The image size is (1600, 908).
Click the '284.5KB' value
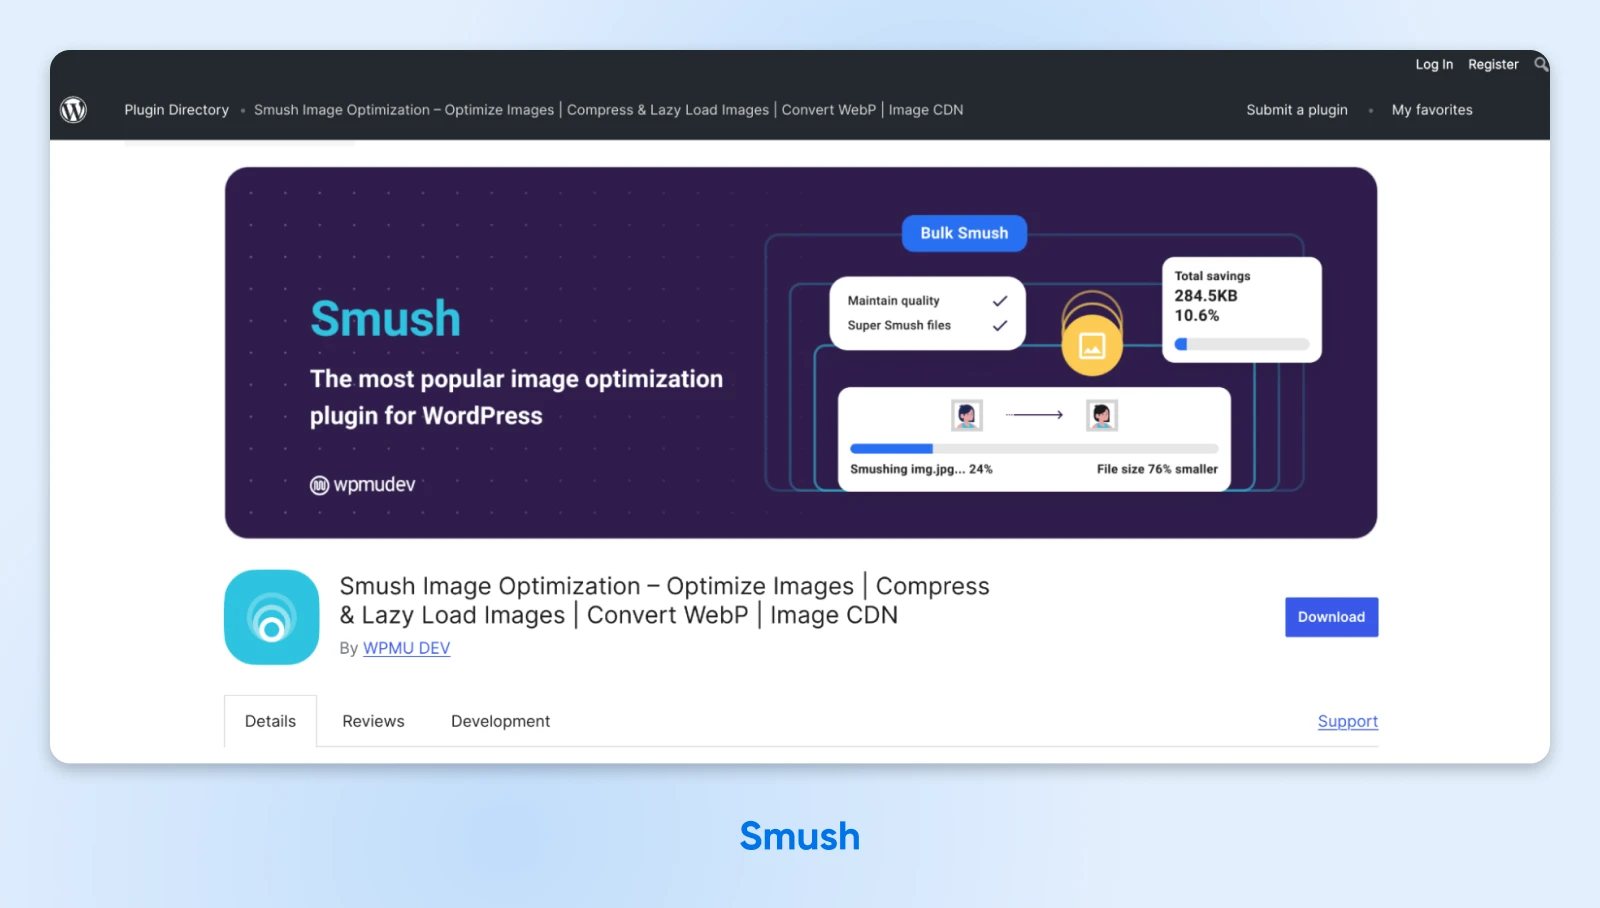point(1206,296)
